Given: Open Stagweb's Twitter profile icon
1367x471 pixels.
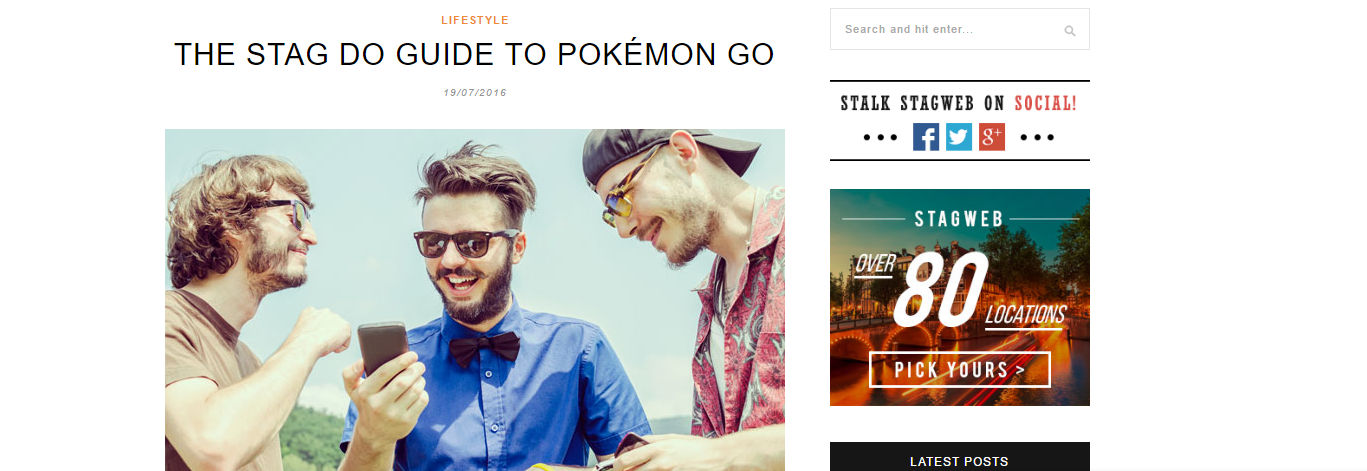Looking at the screenshot, I should (x=959, y=137).
